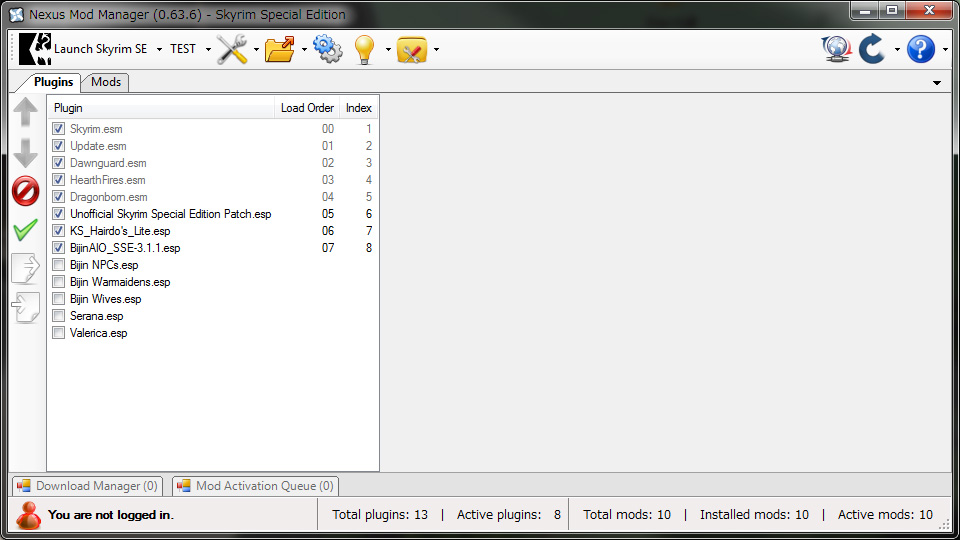Check the Valerica.esp checkbox

[x=58, y=333]
